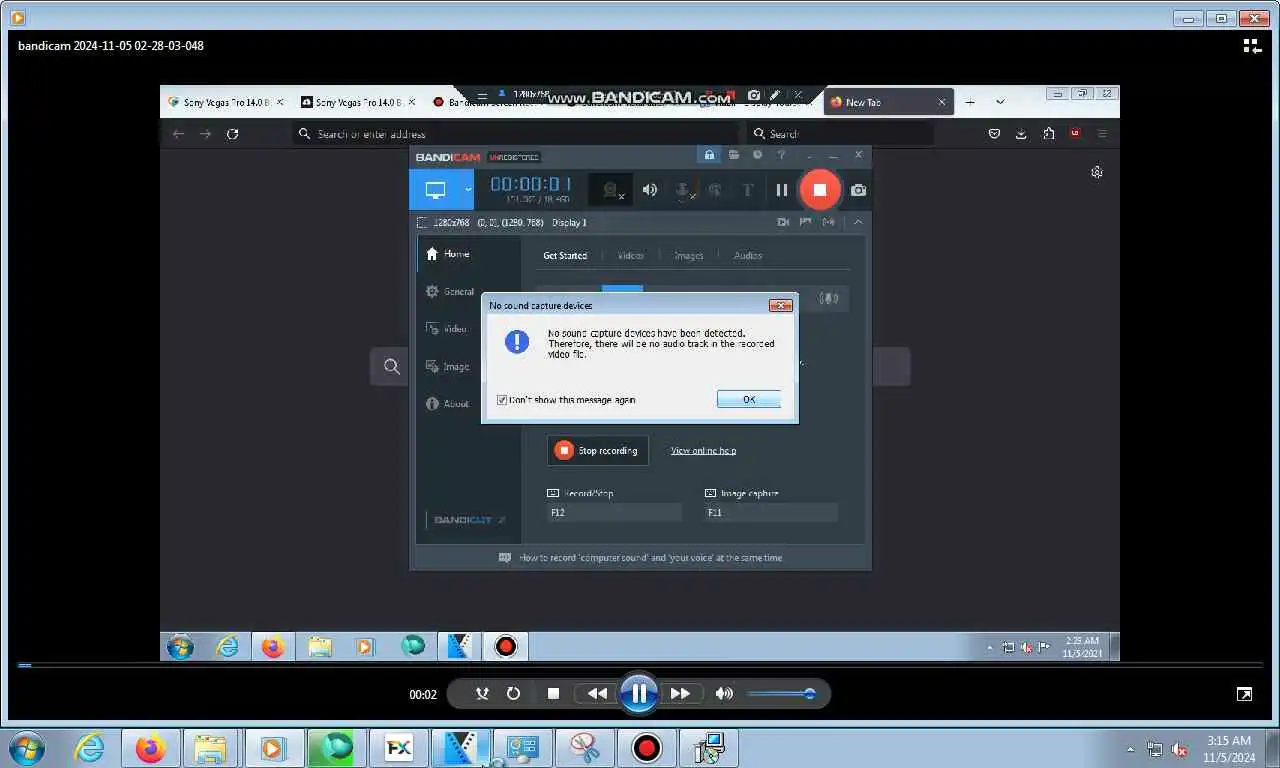Click the media player seek bar
The image size is (1280, 768).
coord(640,665)
